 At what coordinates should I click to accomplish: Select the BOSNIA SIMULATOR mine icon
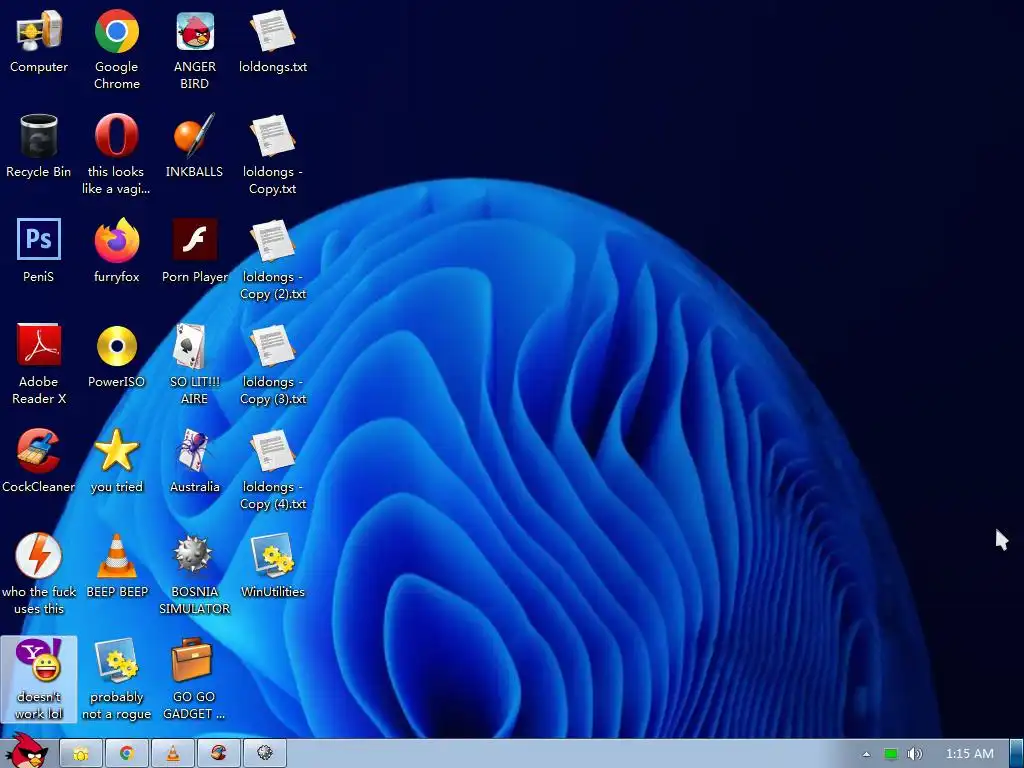[x=195, y=573]
